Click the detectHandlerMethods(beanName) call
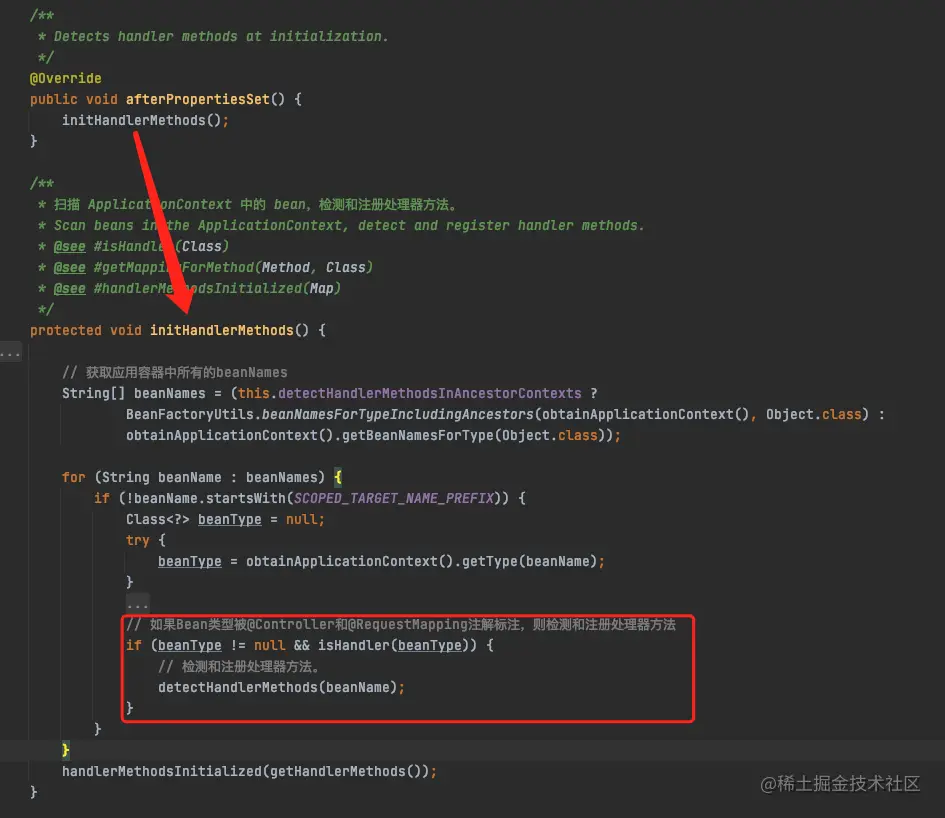The height and width of the screenshot is (818, 945). coord(277,687)
